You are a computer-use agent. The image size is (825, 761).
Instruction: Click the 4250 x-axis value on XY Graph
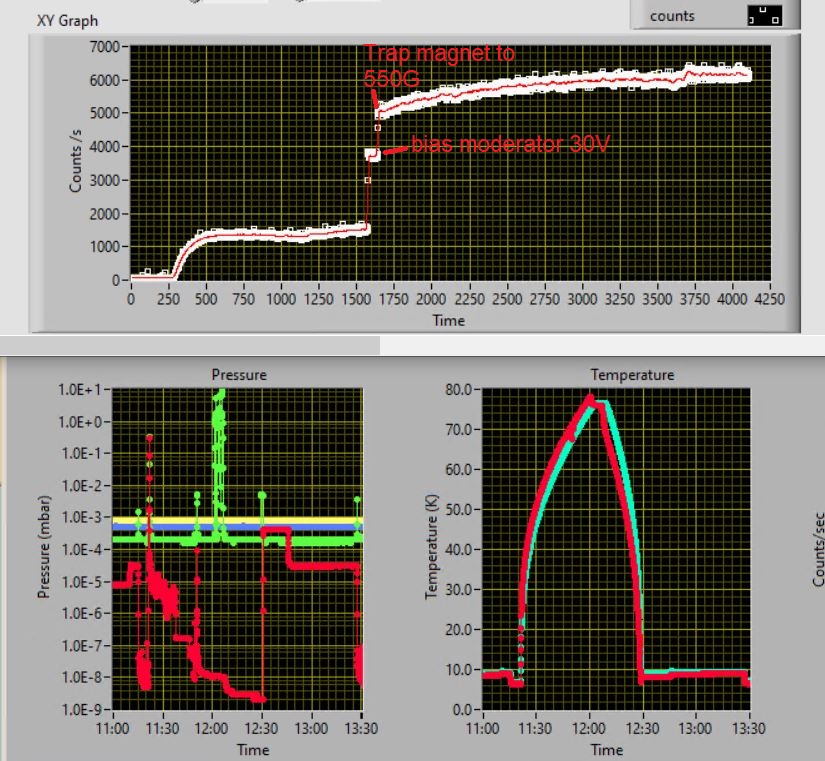click(769, 299)
